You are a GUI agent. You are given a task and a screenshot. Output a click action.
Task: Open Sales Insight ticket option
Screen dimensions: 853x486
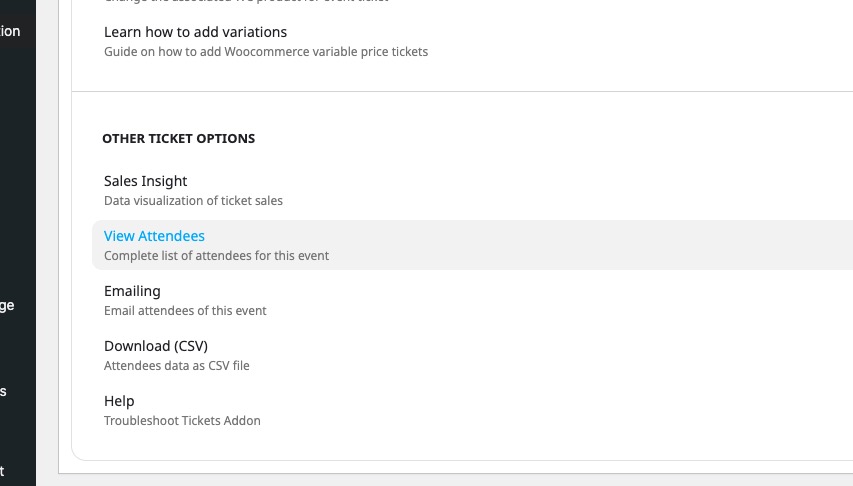[145, 181]
